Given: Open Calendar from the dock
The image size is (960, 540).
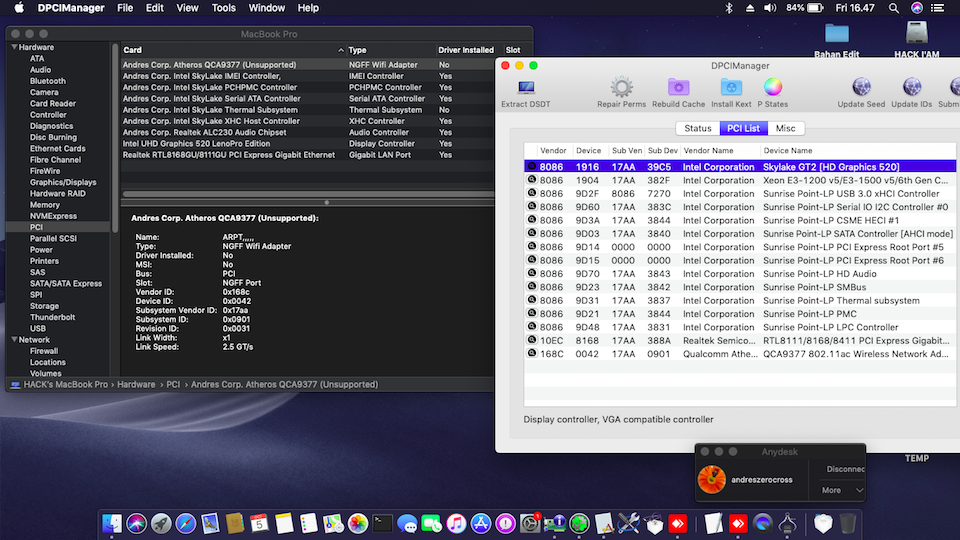Looking at the screenshot, I should (259, 523).
